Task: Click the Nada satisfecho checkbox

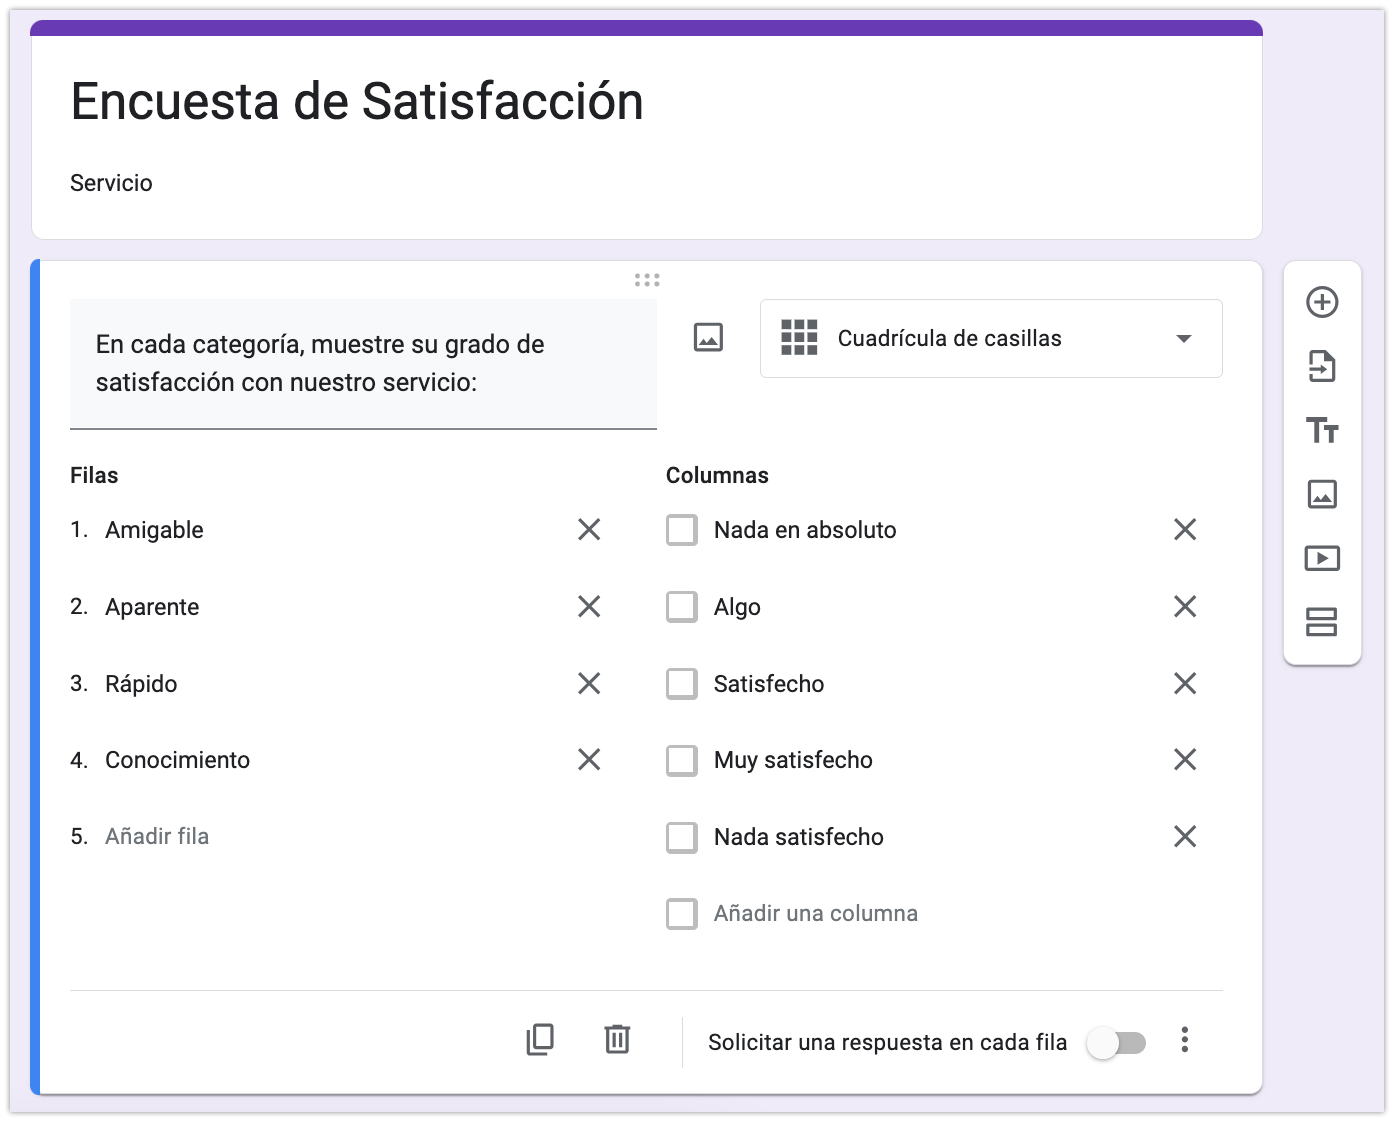Action: 682,837
